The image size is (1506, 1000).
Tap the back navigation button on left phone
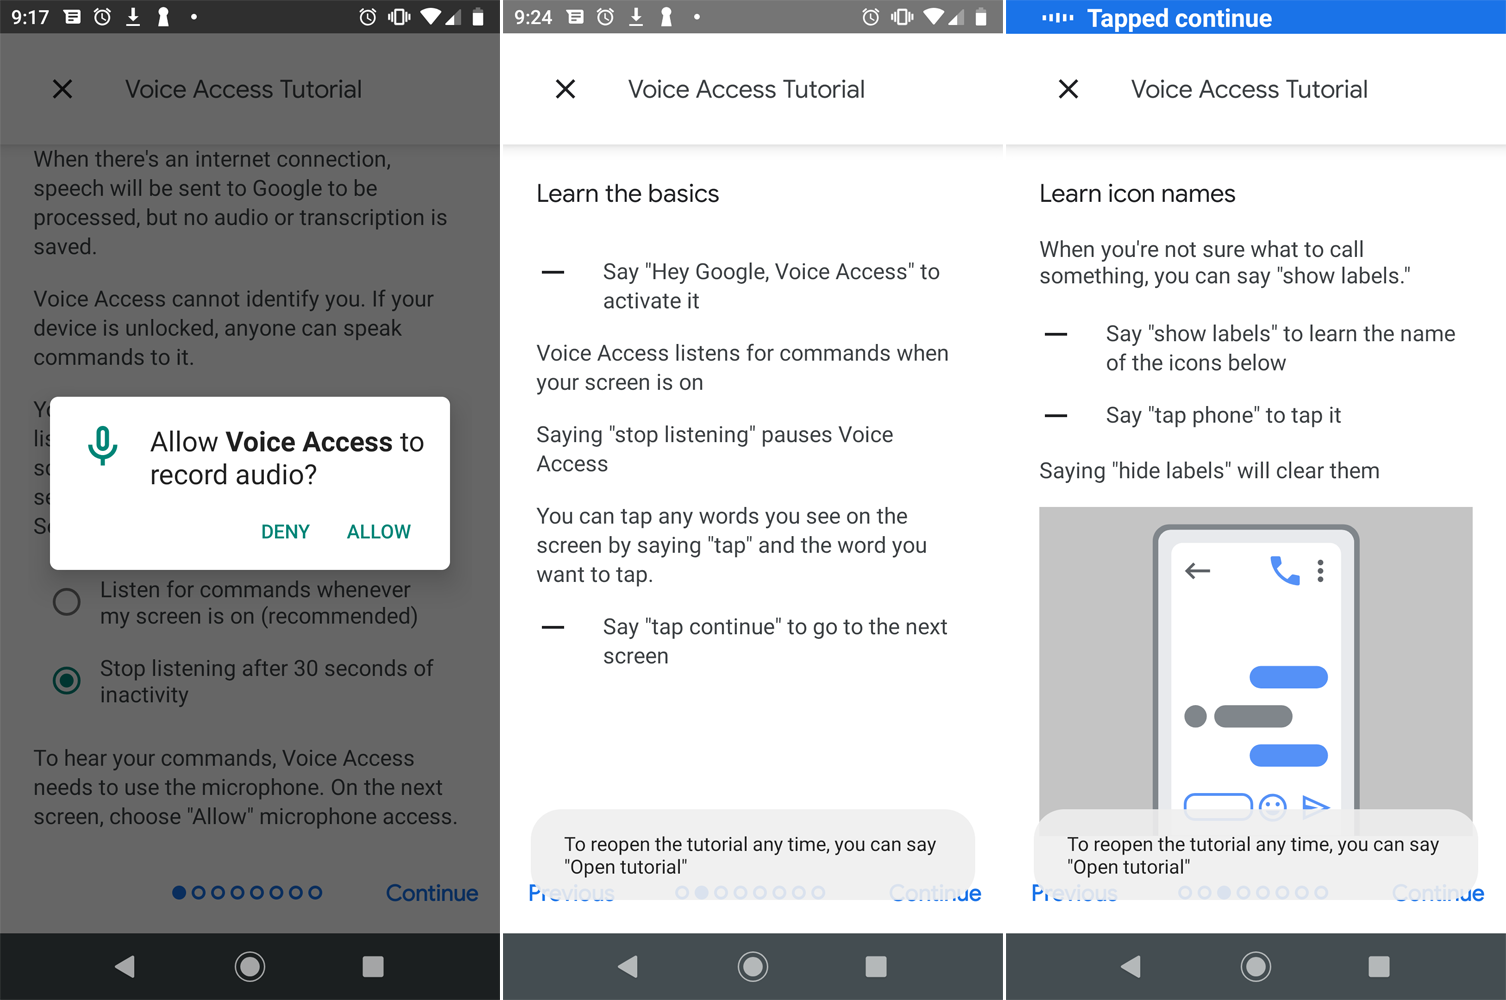click(x=125, y=966)
